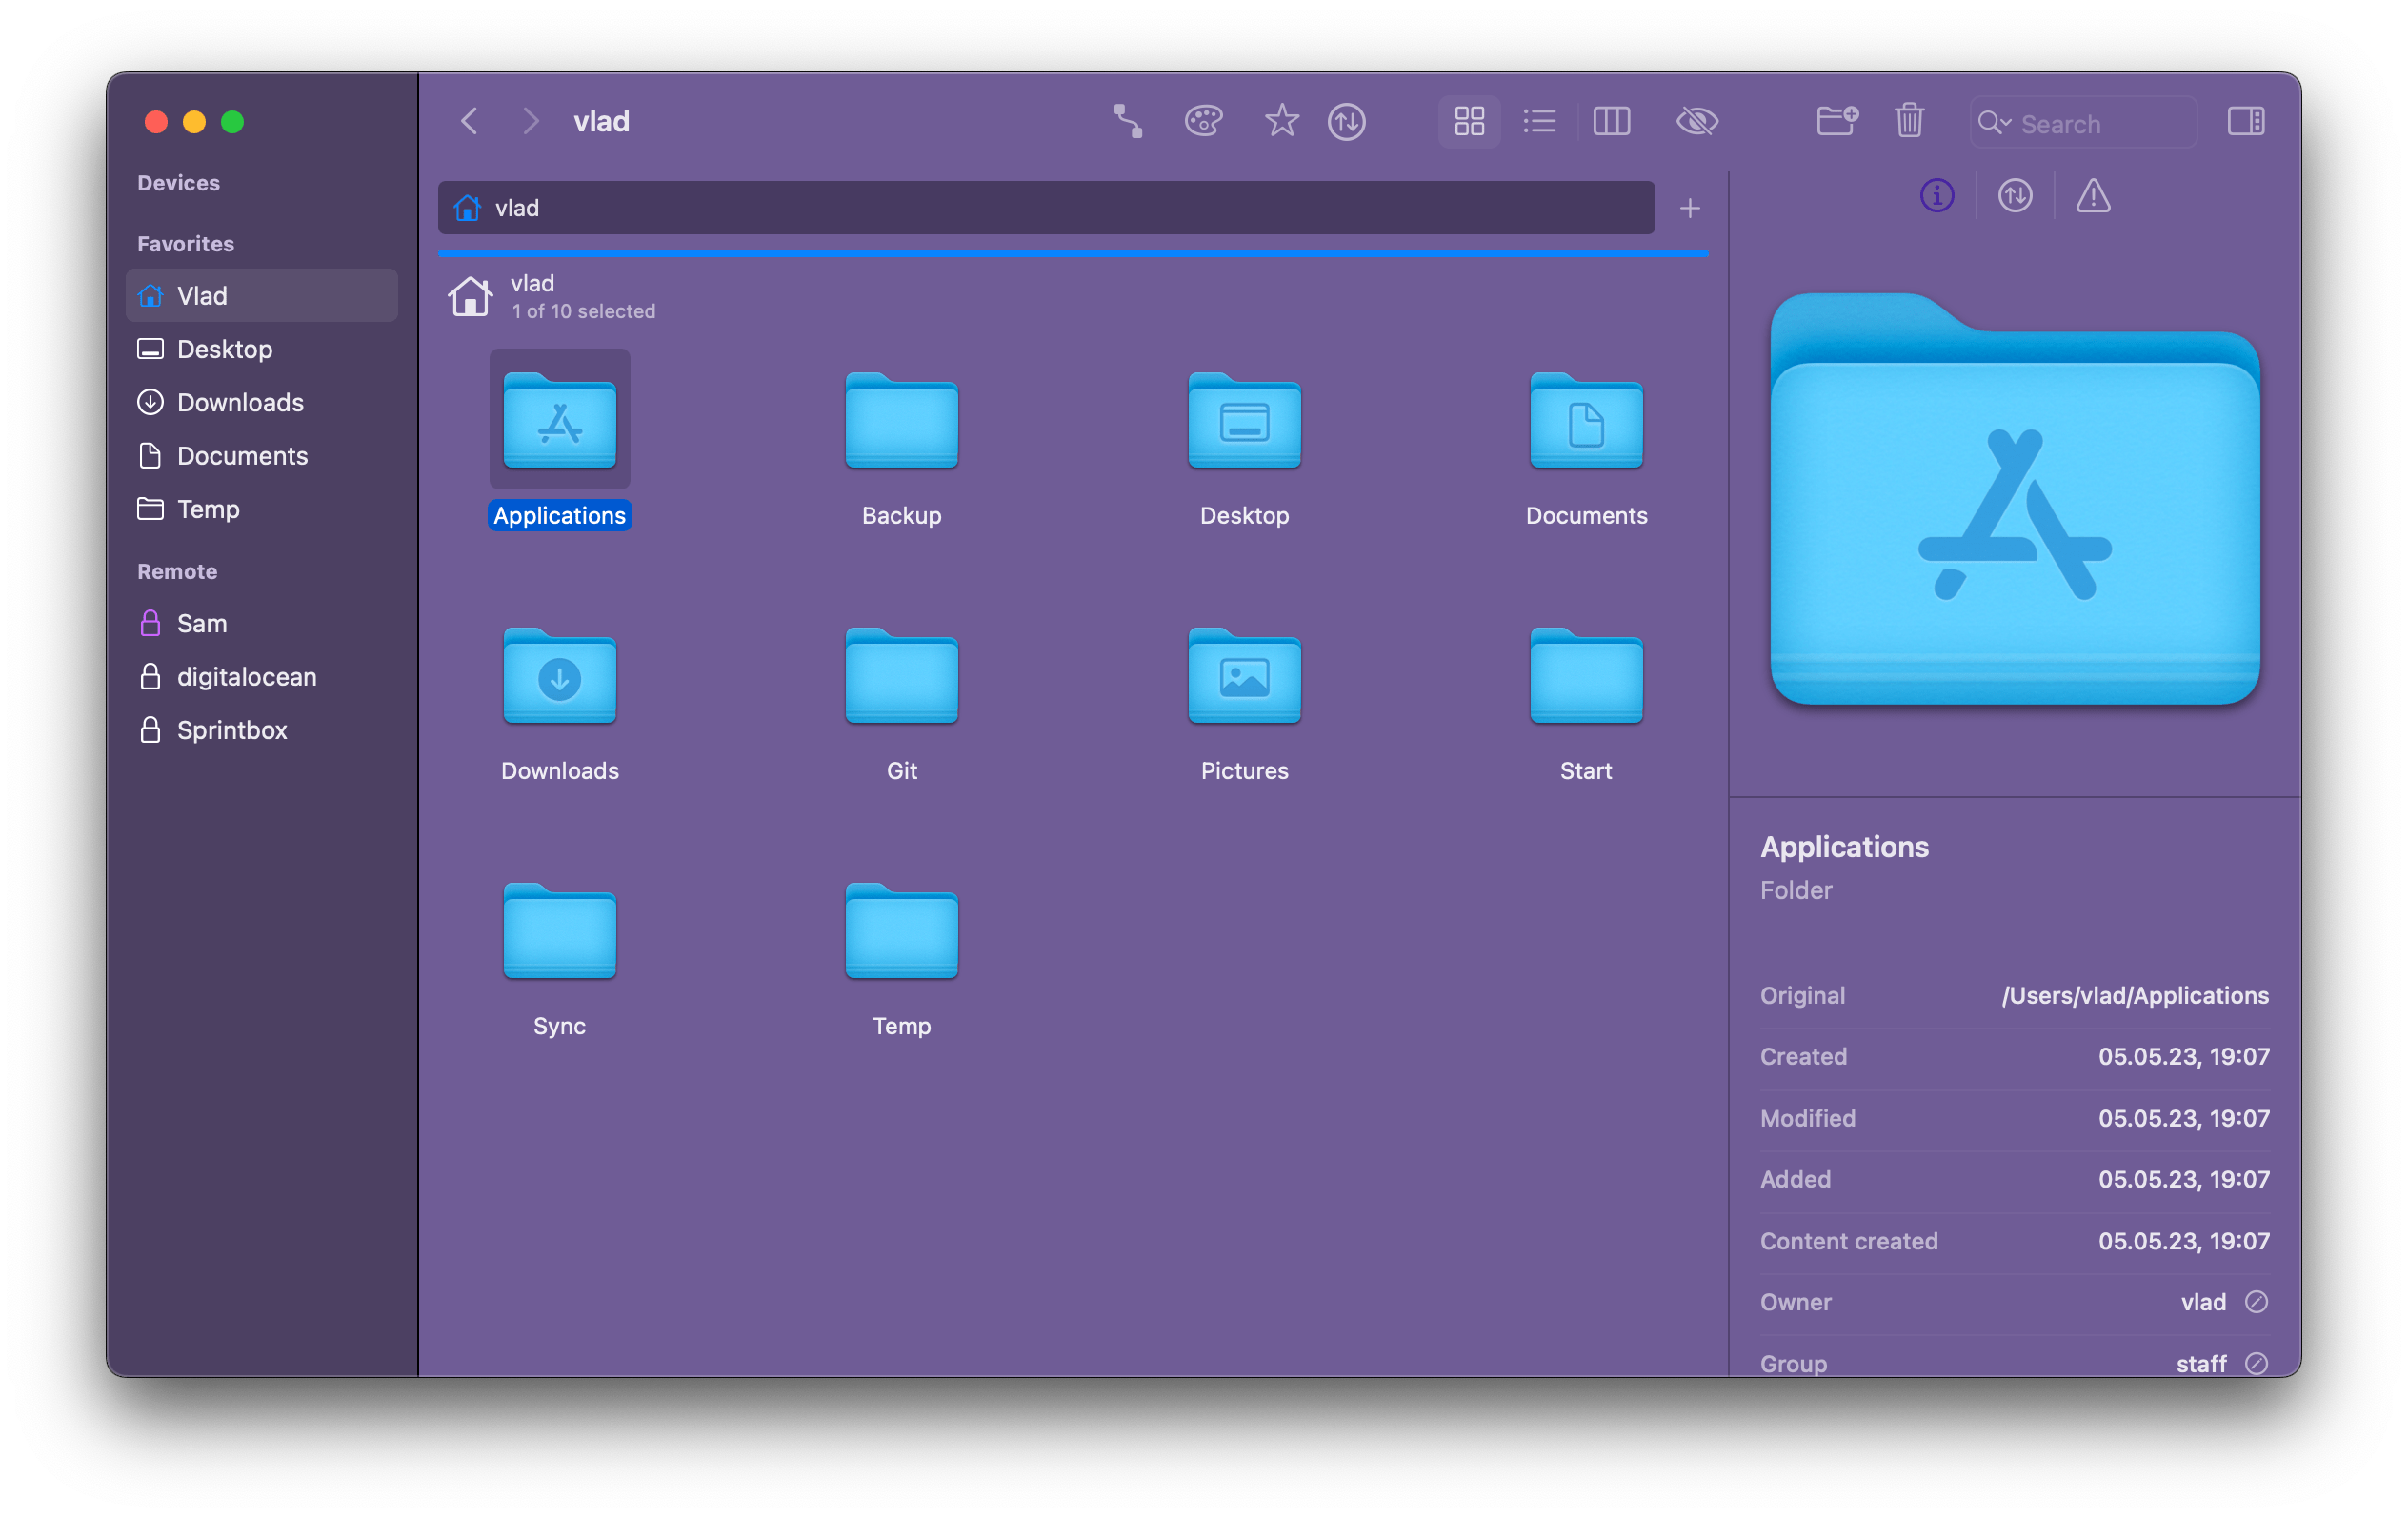
Task: Expand the Devices section in sidebar
Action: pos(178,182)
